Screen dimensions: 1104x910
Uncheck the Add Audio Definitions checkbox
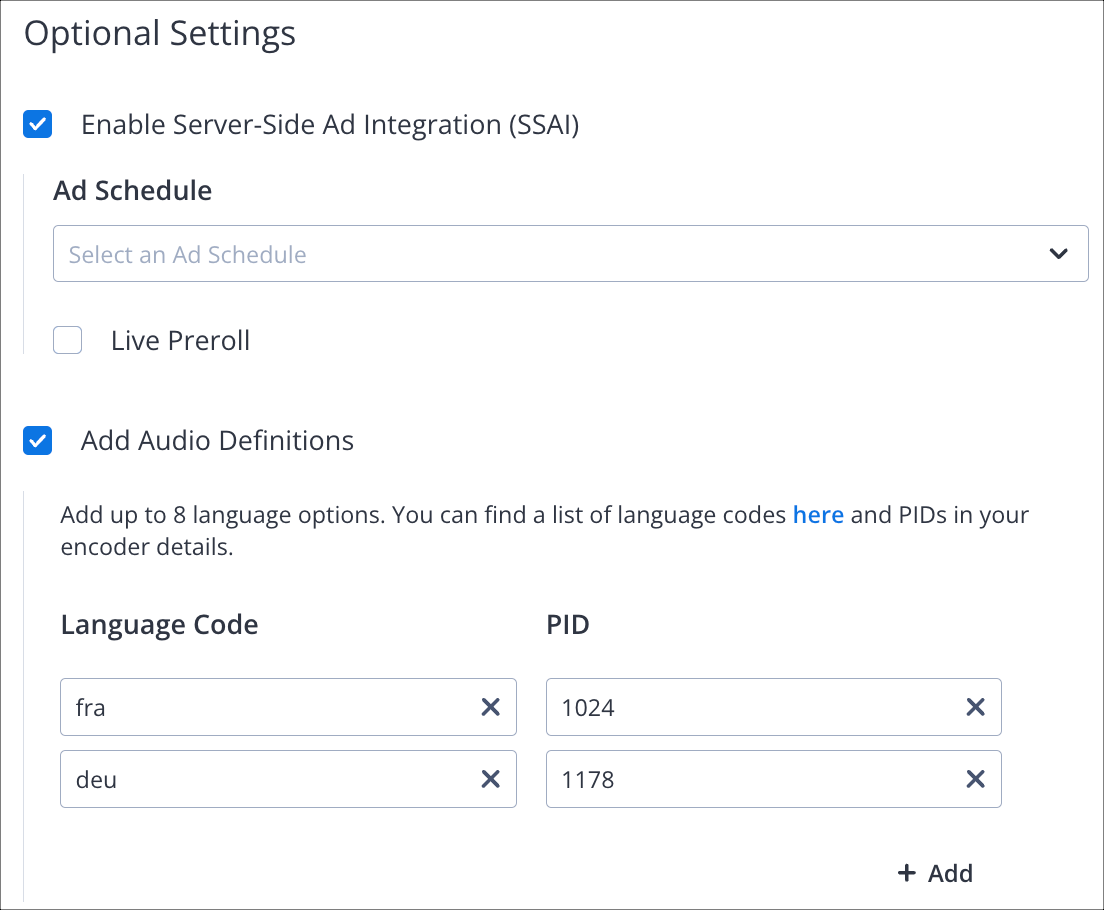pyautogui.click(x=38, y=441)
